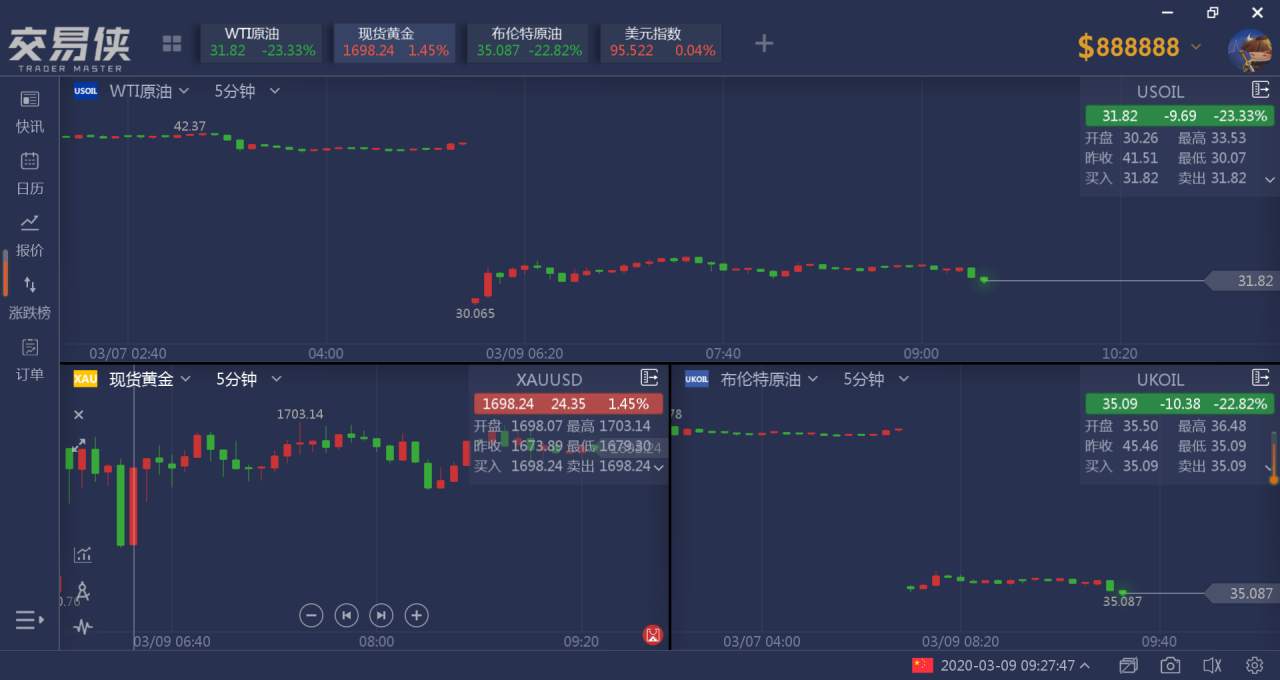1280x680 pixels.
Task: Click the user avatar at top right
Action: pyautogui.click(x=1250, y=49)
